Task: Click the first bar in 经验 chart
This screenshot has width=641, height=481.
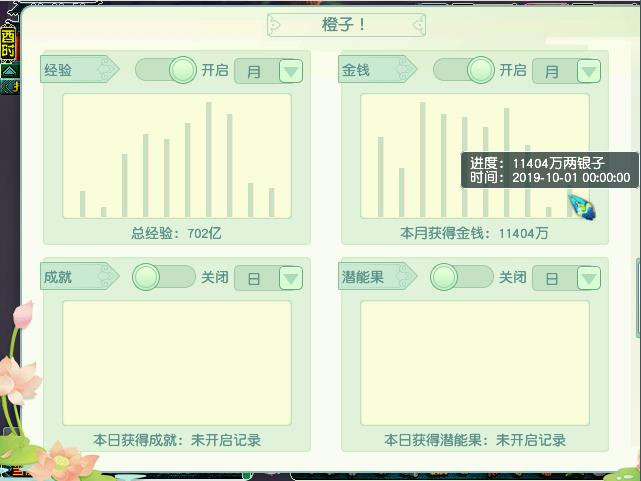Action: [x=83, y=204]
